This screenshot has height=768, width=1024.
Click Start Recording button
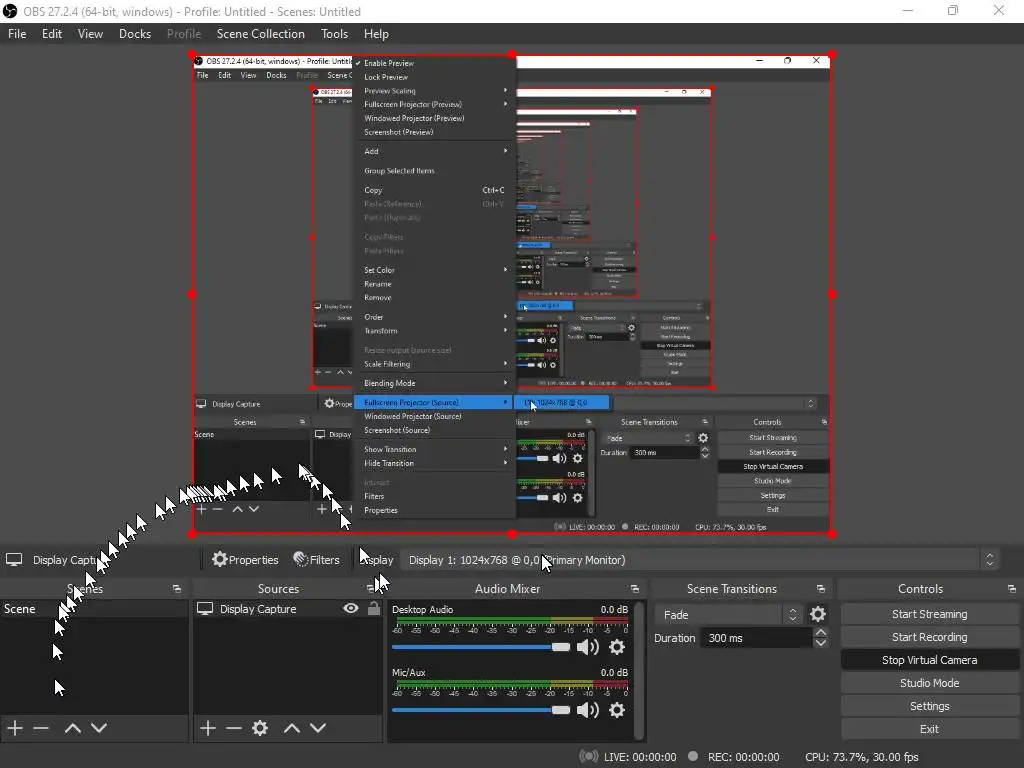(x=929, y=637)
